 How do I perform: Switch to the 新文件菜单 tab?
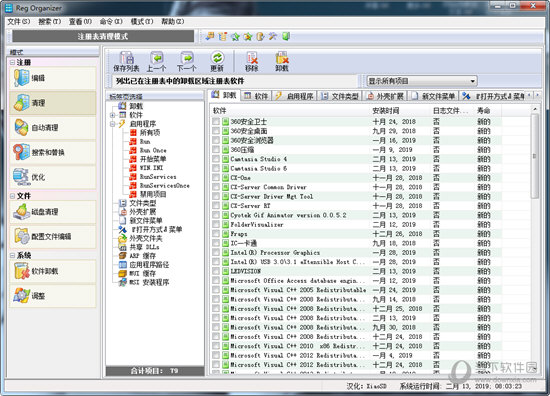pos(434,96)
